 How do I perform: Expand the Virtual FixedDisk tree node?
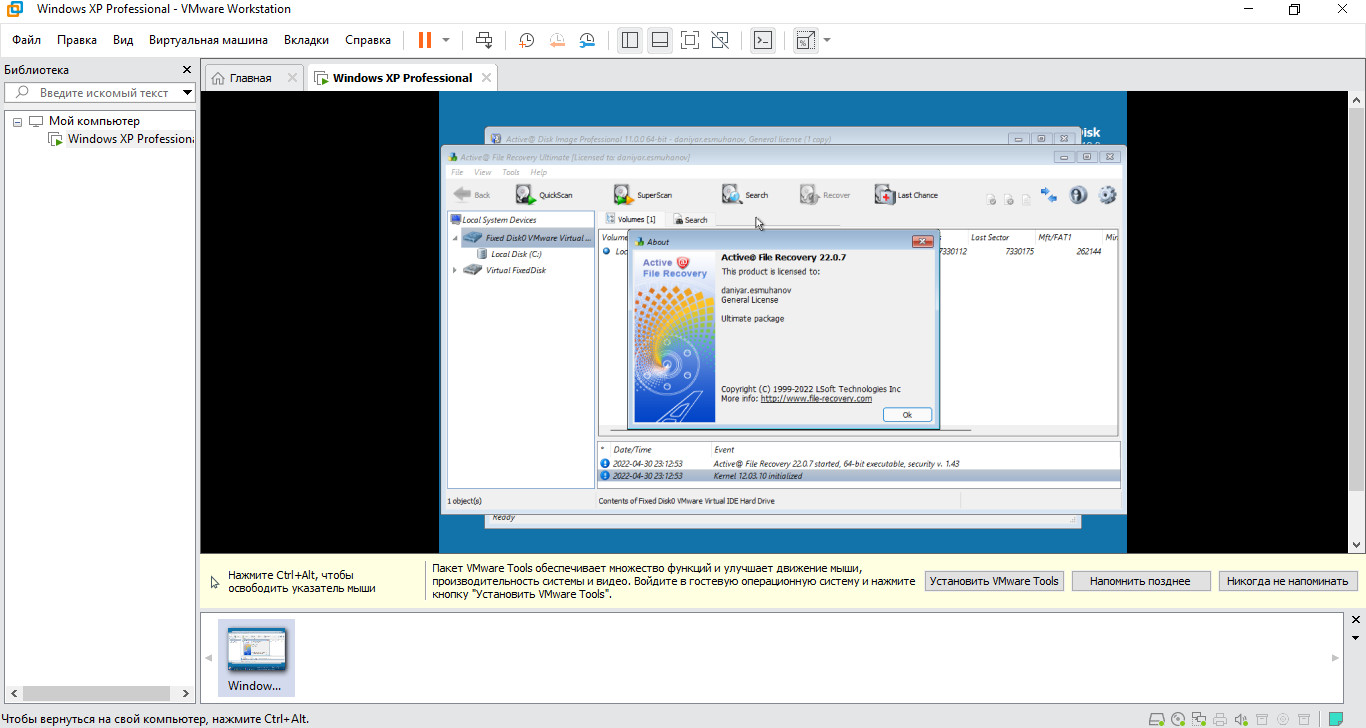pyautogui.click(x=455, y=270)
